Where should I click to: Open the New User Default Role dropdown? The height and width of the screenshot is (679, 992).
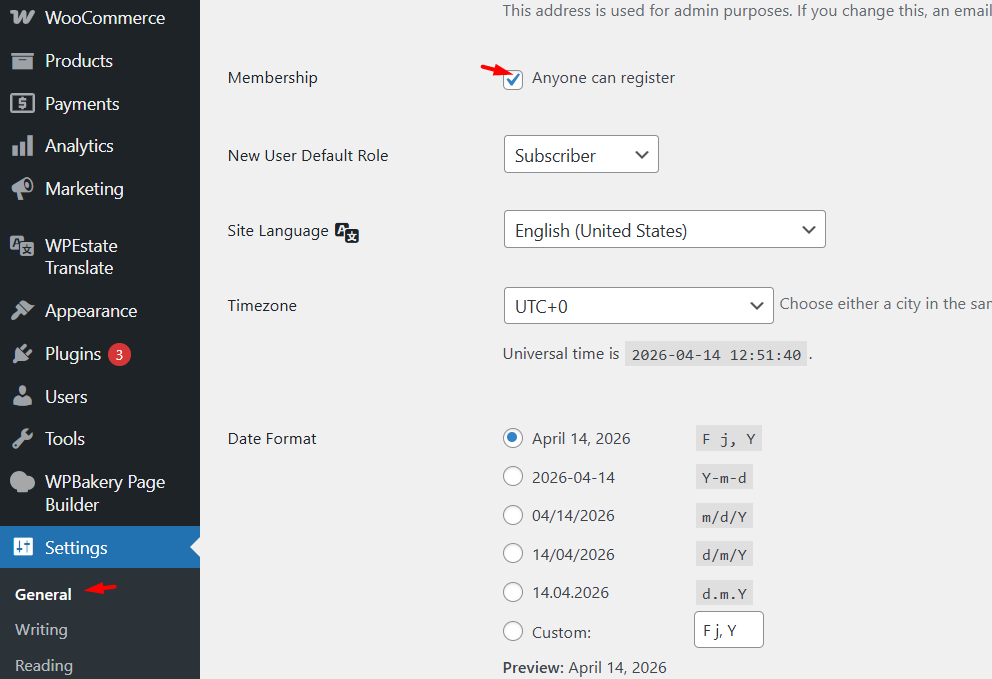(581, 155)
